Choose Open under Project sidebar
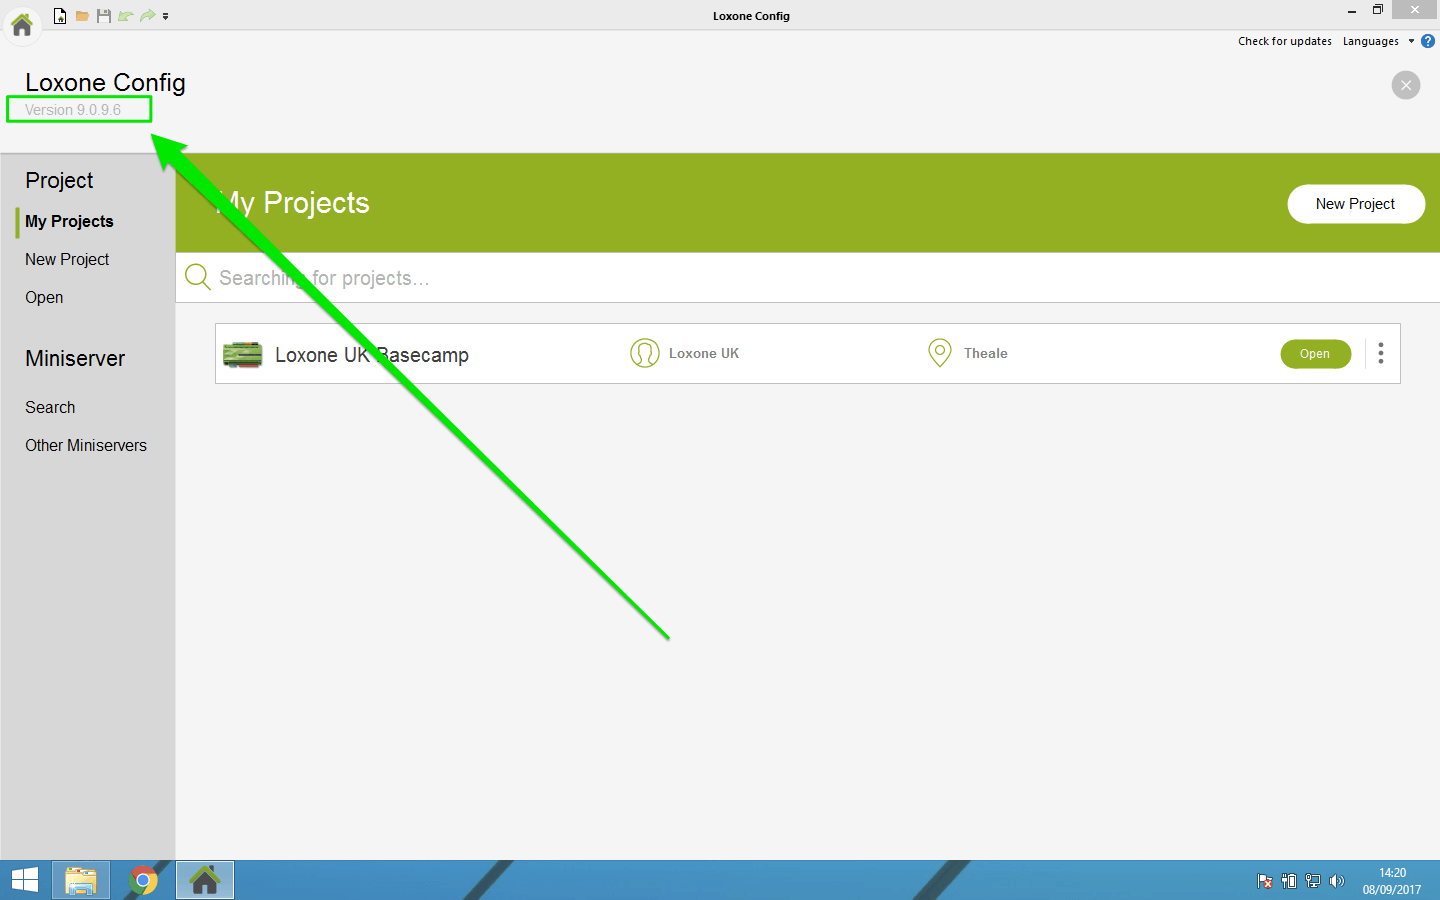 tap(44, 297)
